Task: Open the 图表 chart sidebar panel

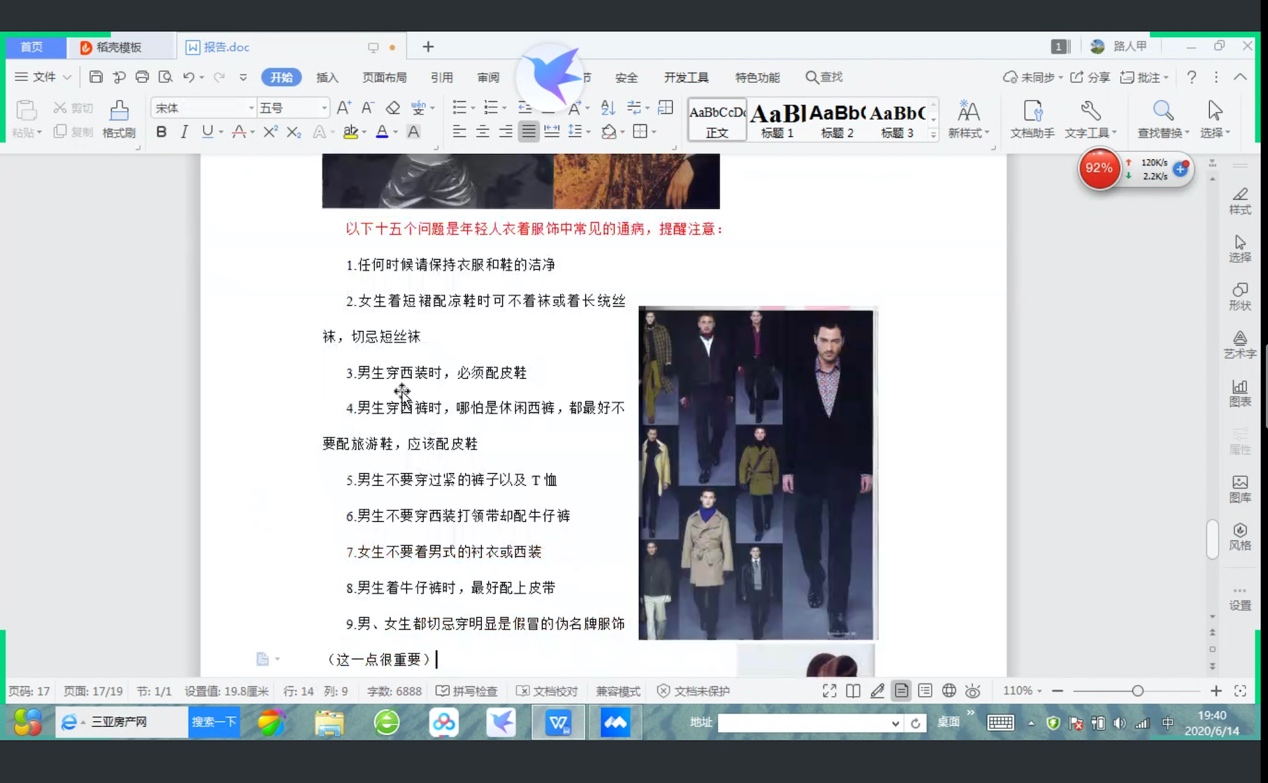Action: point(1240,393)
